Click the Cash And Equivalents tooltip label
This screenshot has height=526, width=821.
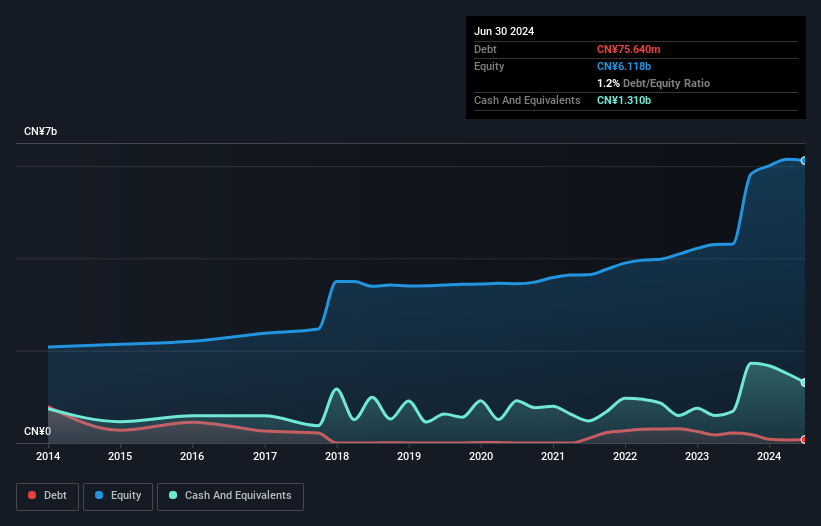click(x=527, y=100)
